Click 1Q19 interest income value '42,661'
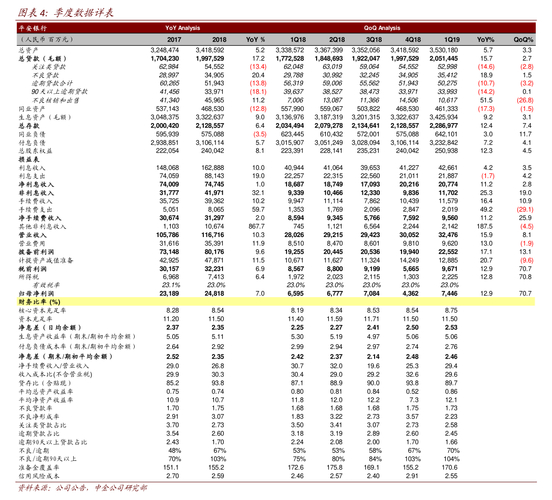The width and height of the screenshot is (552, 500). (448, 168)
